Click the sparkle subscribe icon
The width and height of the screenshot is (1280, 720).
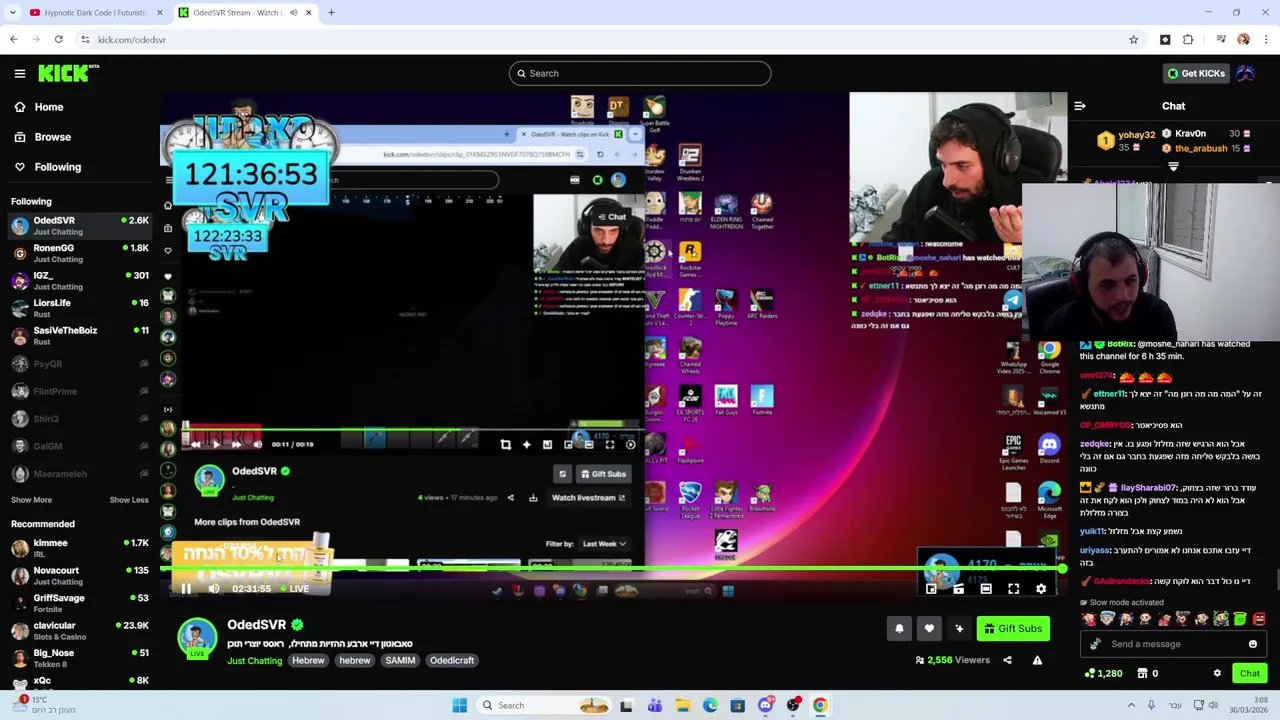pos(959,629)
